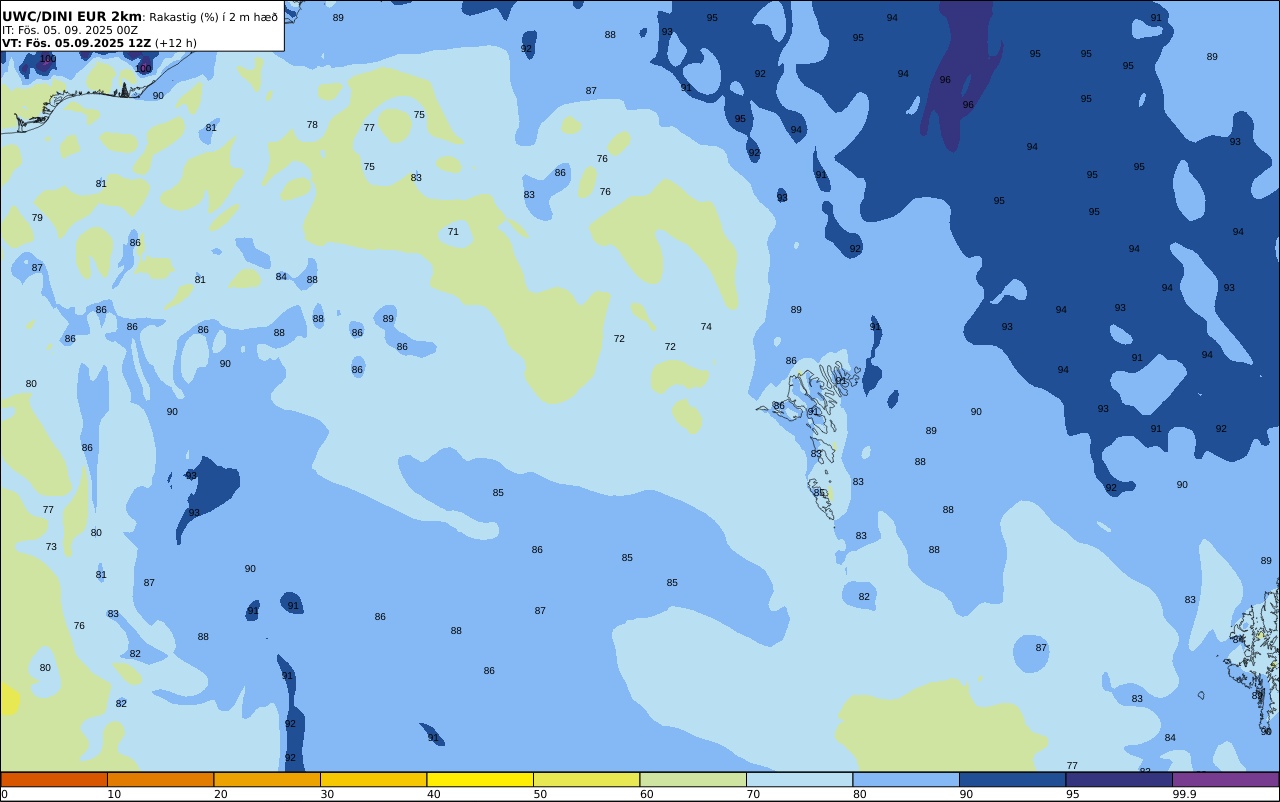
Task: Click the "99.9" legend tick label
Action: pyautogui.click(x=1184, y=794)
